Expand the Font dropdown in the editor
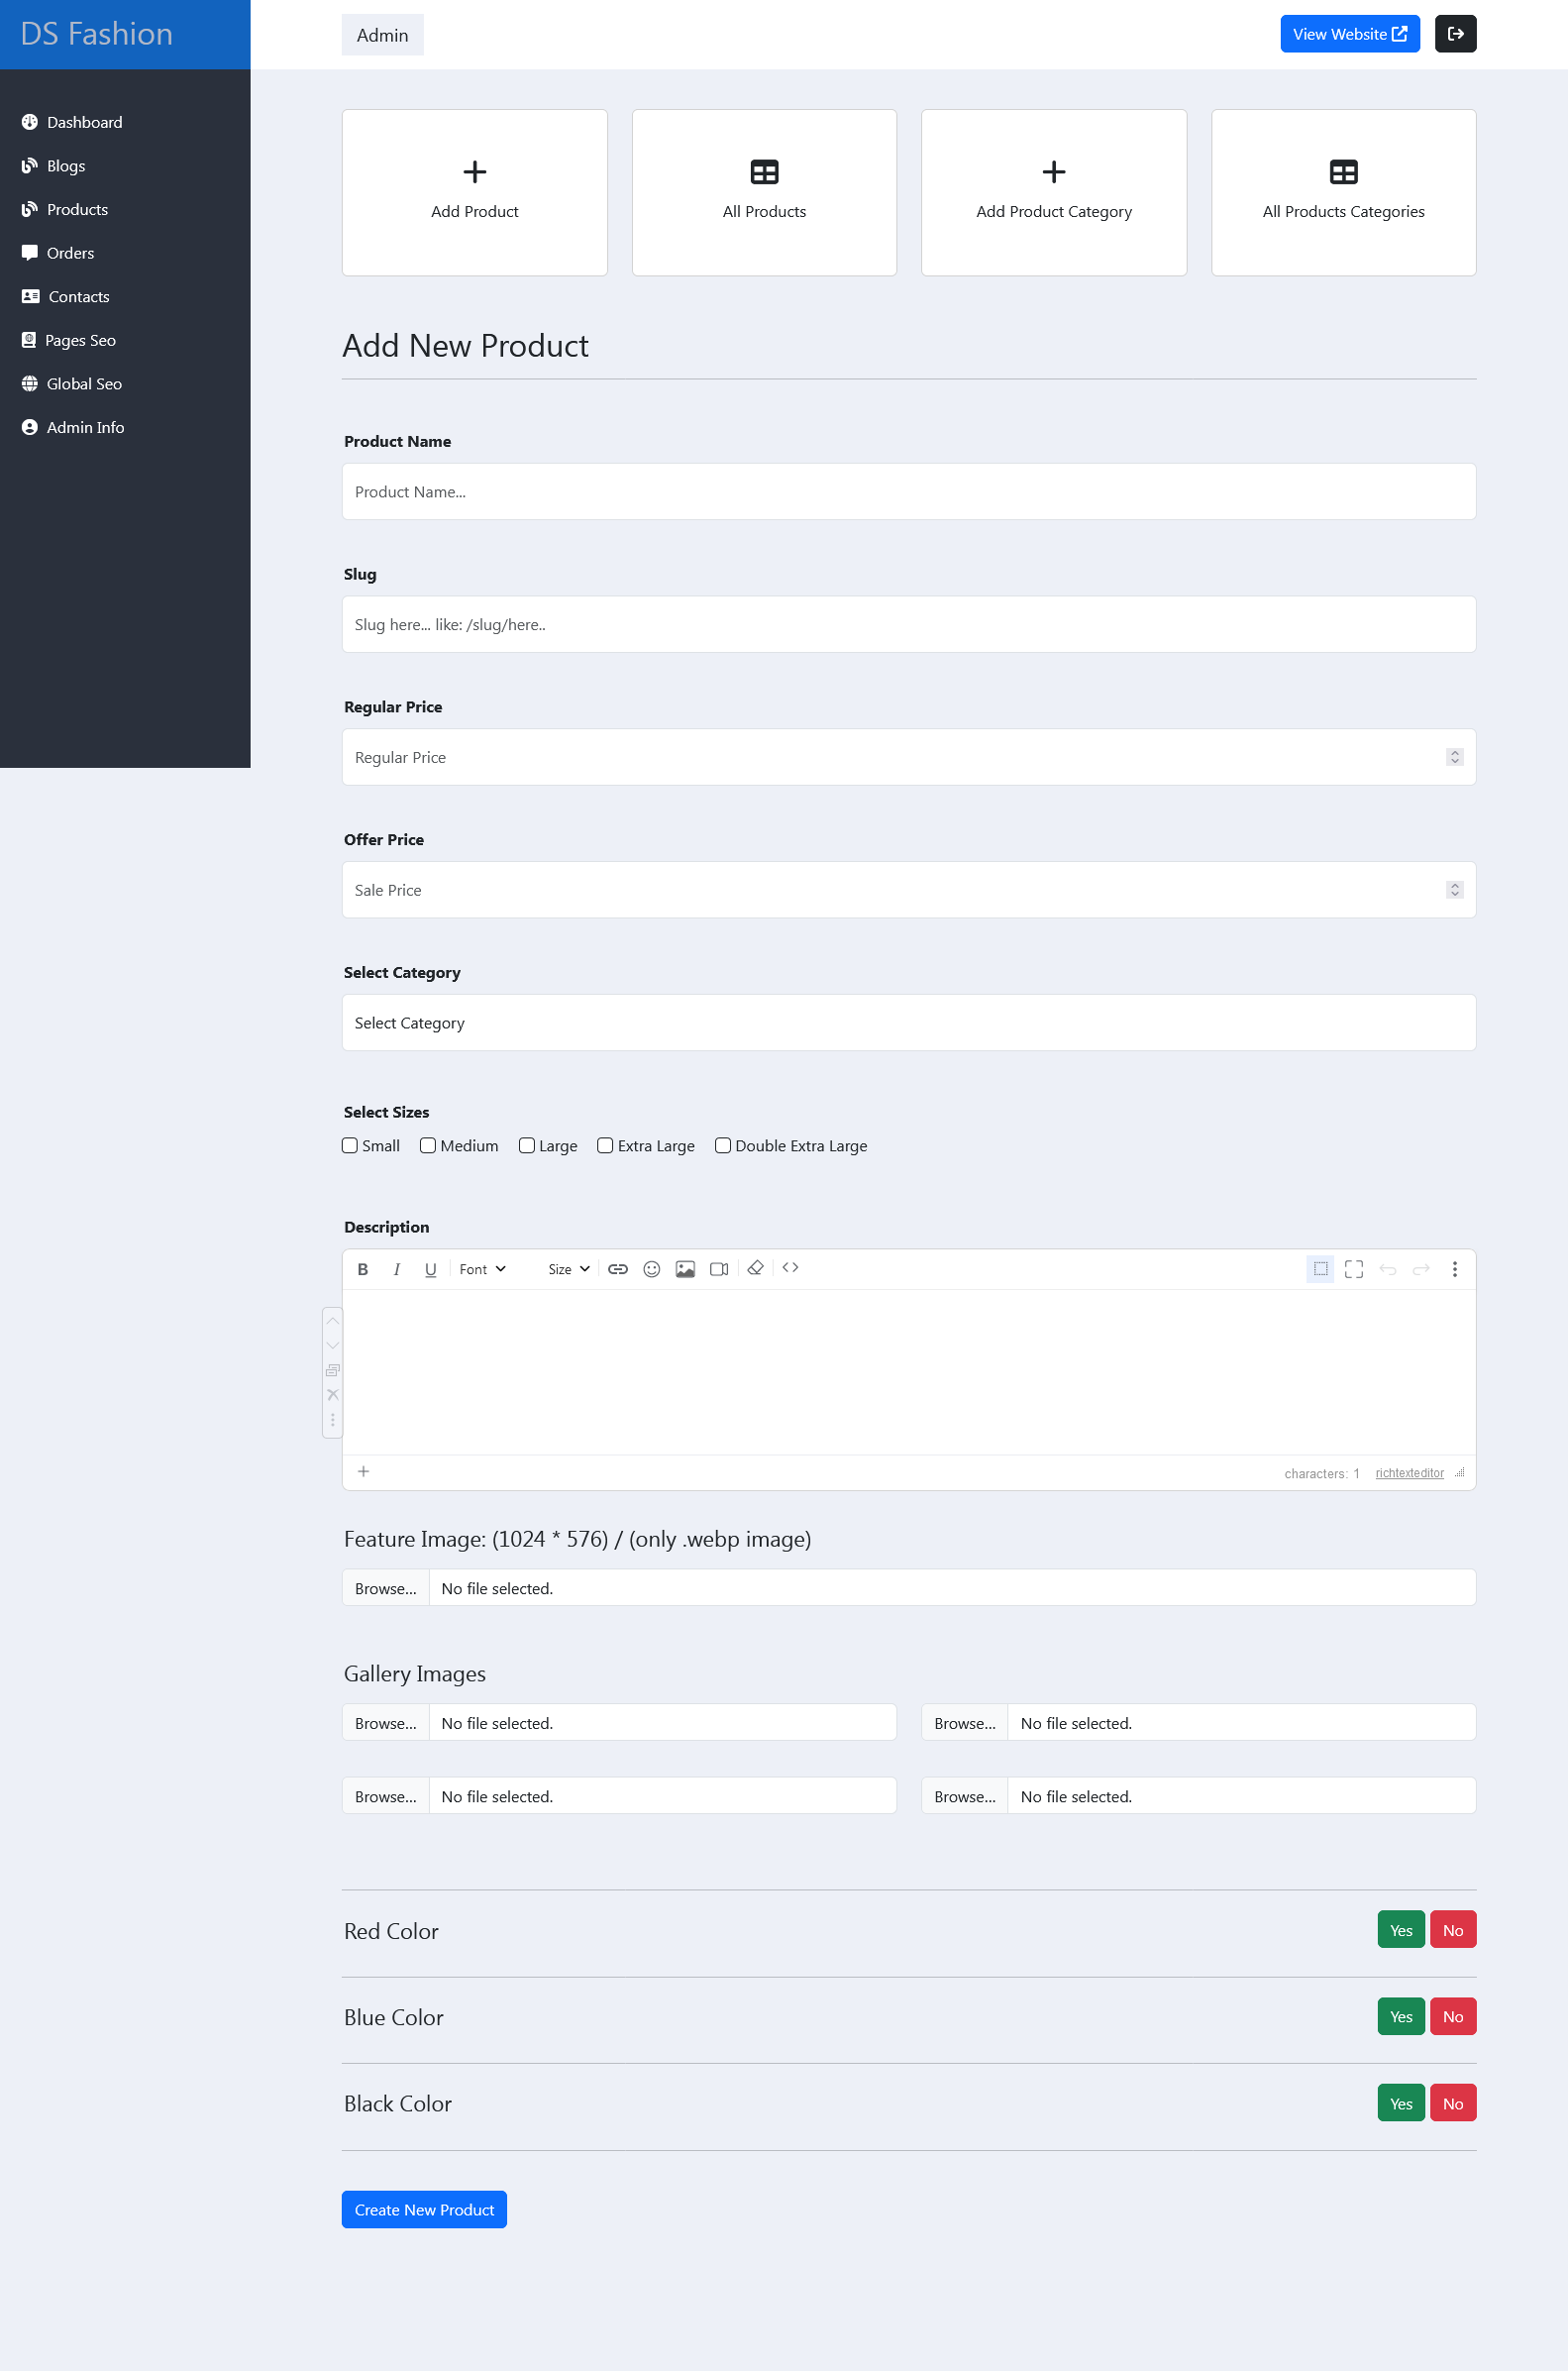1568x2371 pixels. (x=482, y=1269)
